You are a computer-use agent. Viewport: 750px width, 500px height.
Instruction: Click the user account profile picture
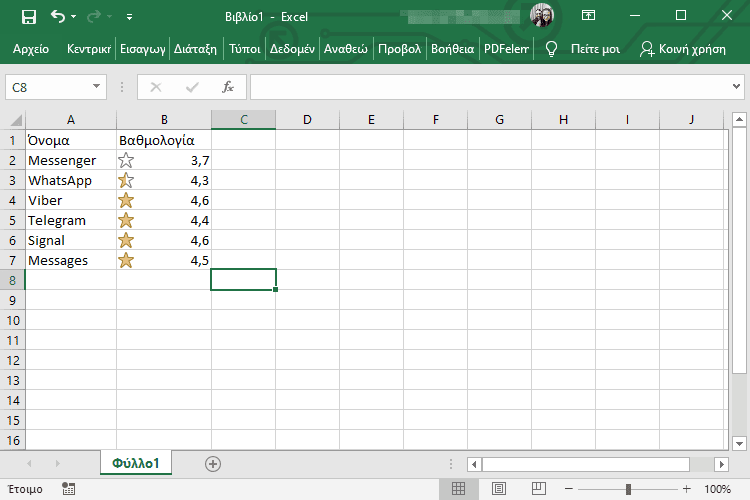[x=541, y=15]
